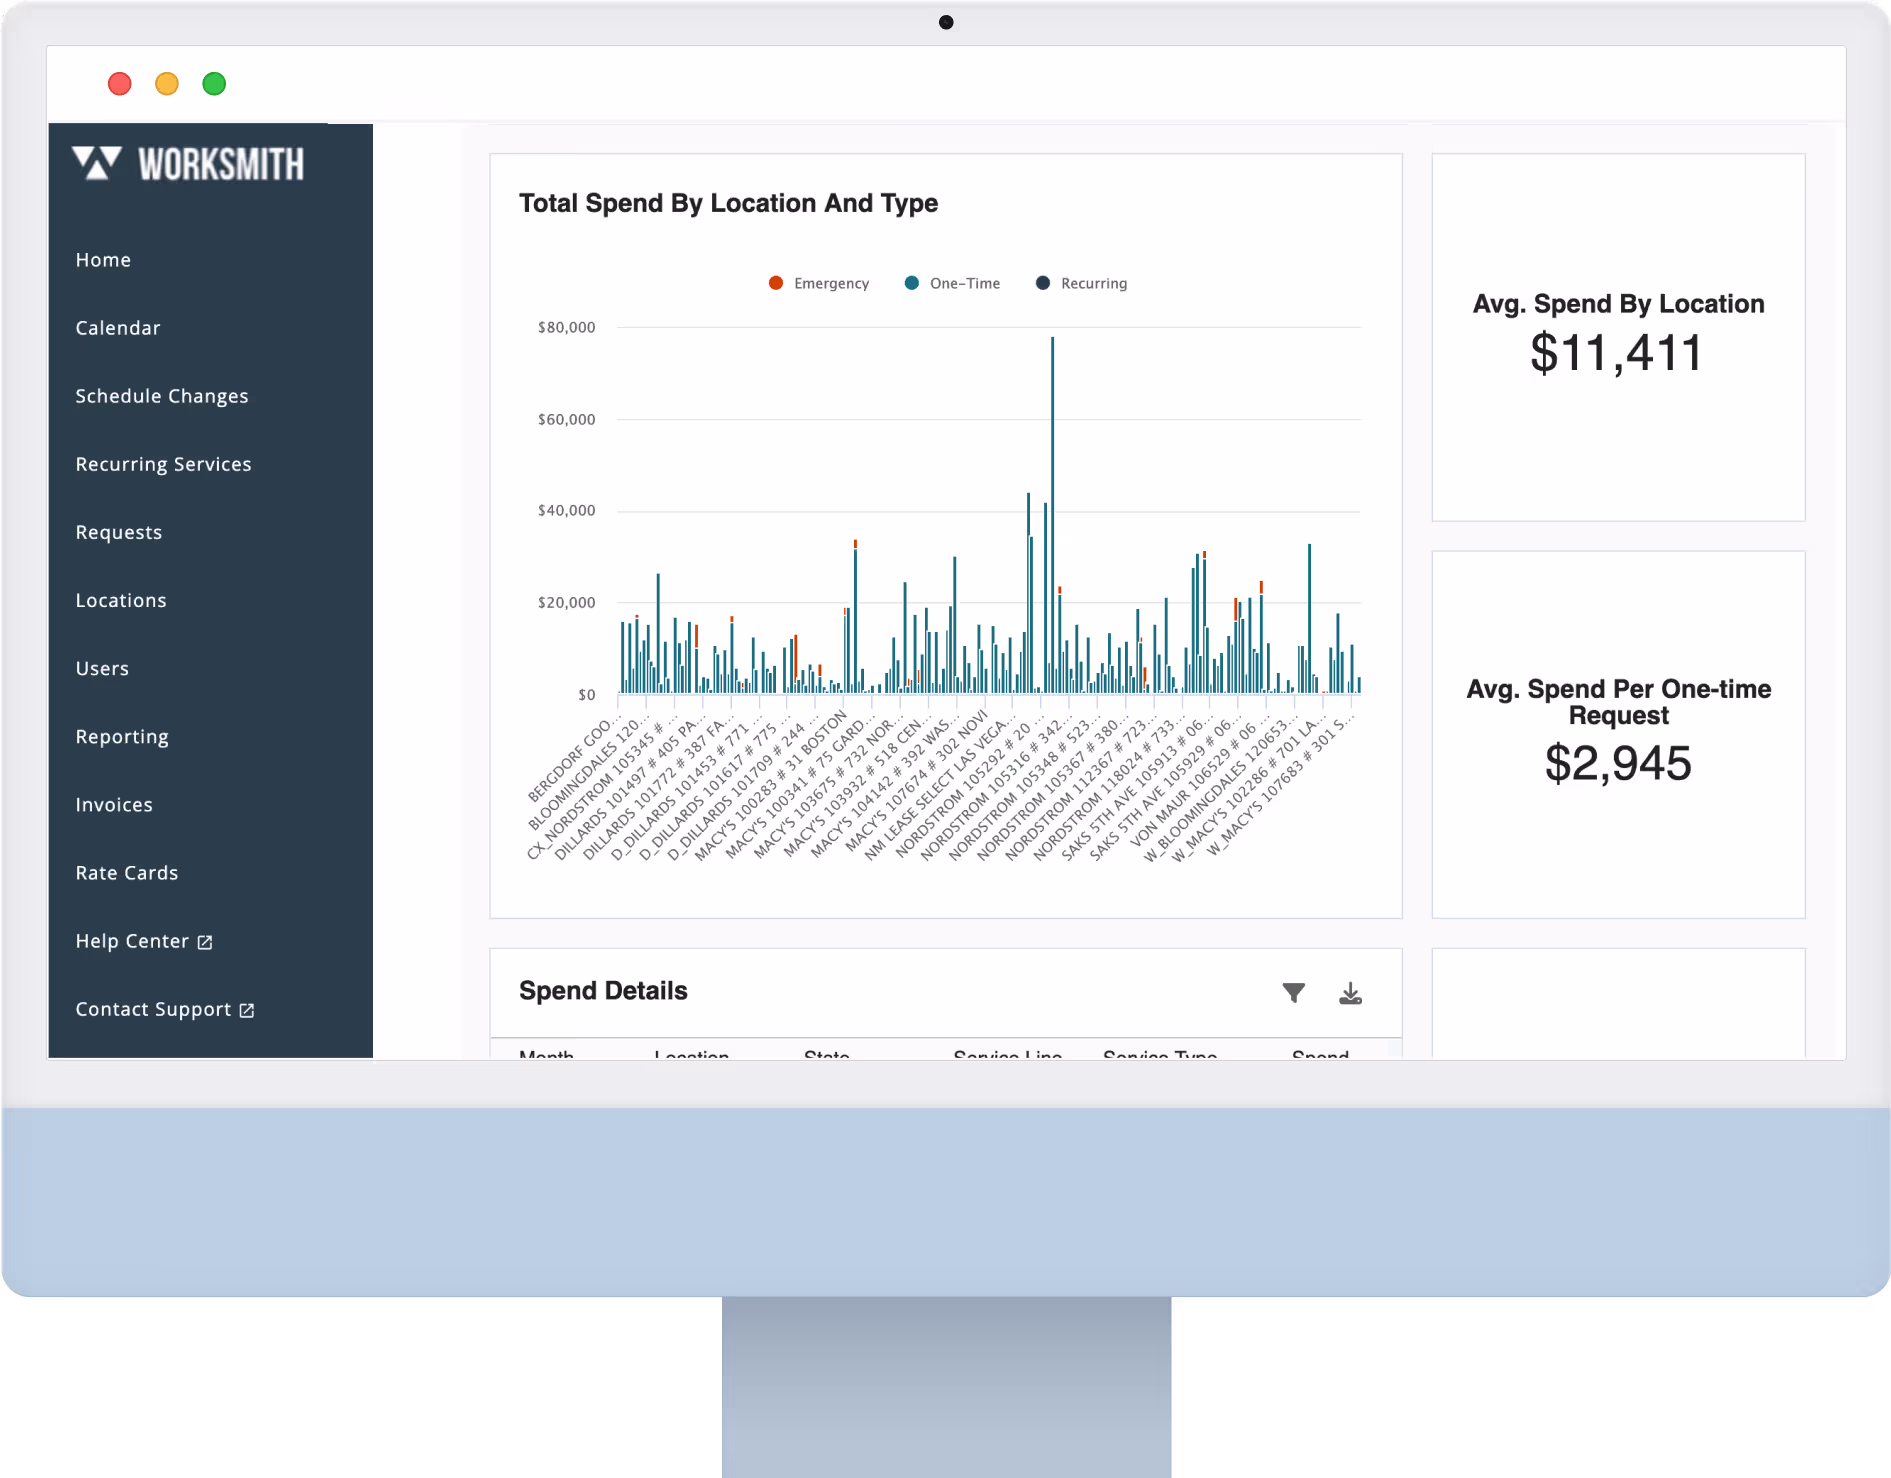Open the Requests page

point(119,532)
